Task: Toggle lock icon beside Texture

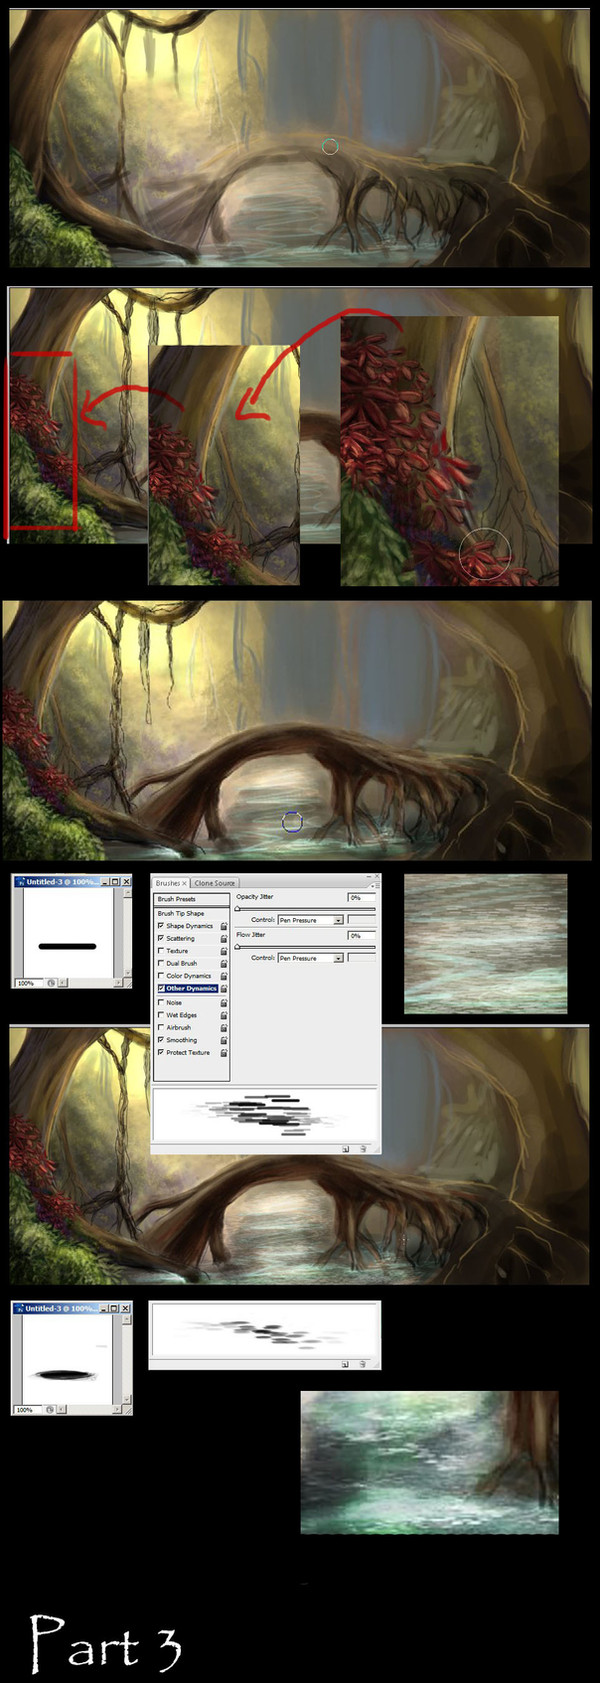Action: click(224, 951)
